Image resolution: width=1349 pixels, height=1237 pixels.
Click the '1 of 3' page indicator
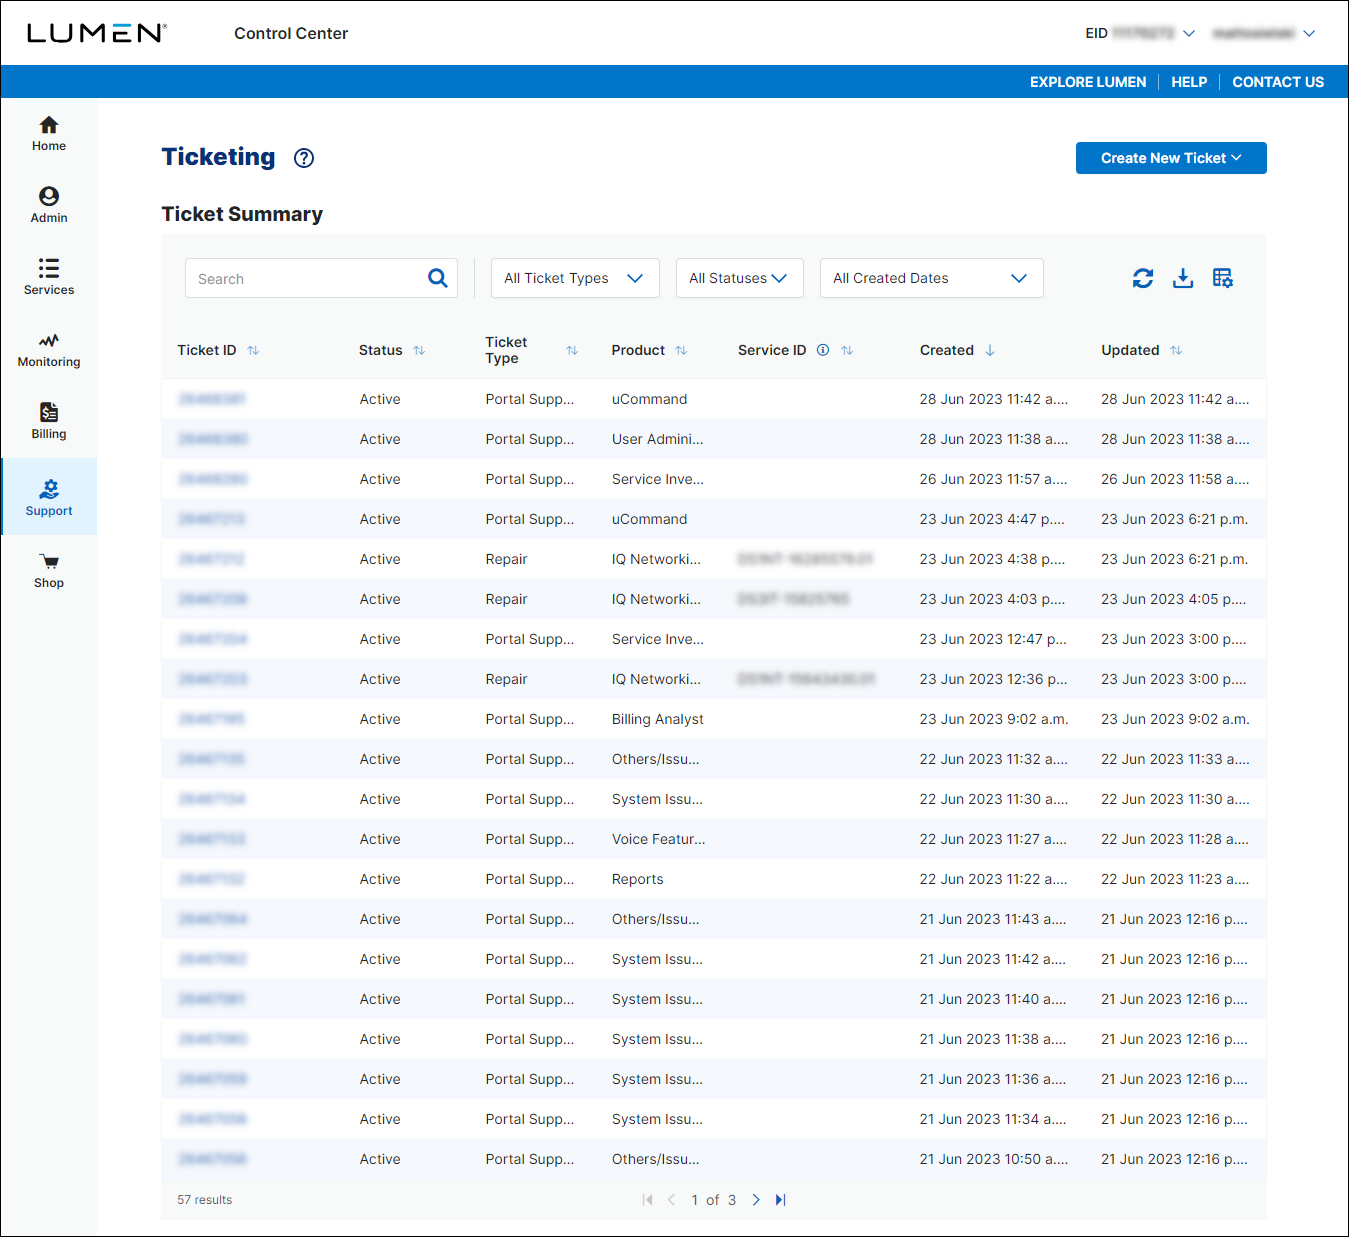pos(714,1200)
